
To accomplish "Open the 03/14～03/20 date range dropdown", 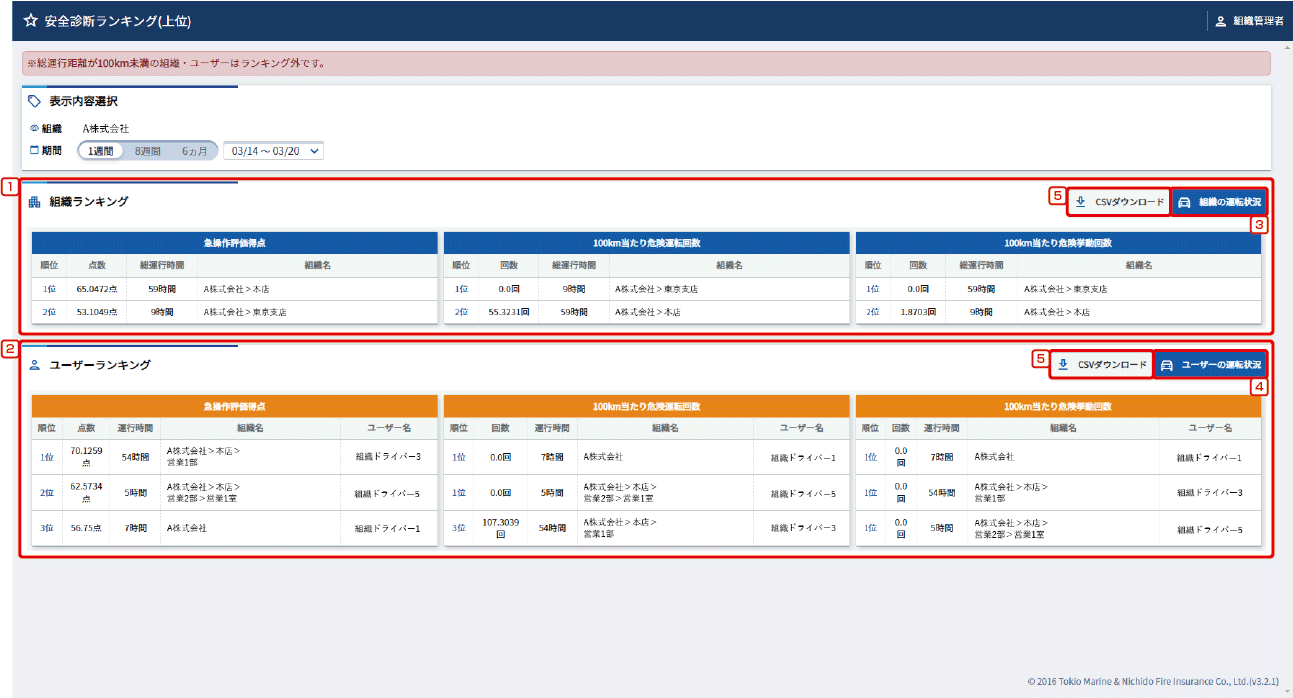I will tap(274, 151).
